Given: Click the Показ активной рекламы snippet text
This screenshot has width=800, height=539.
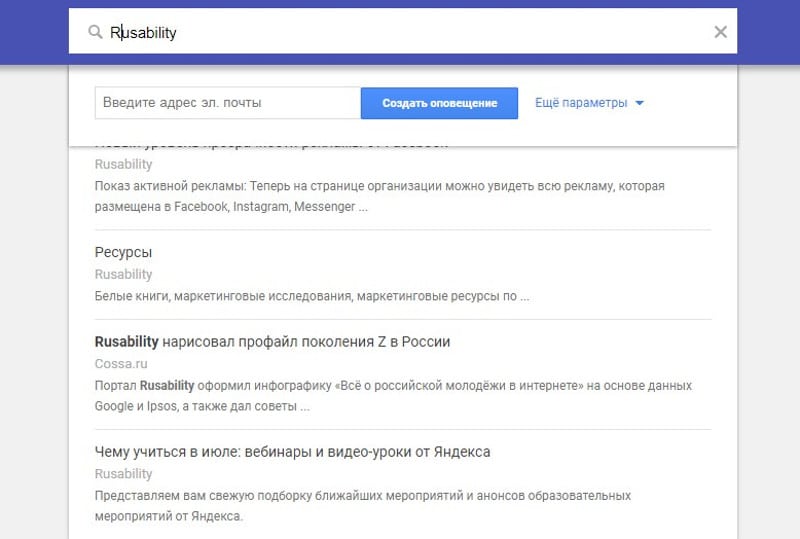Looking at the screenshot, I should point(380,196).
